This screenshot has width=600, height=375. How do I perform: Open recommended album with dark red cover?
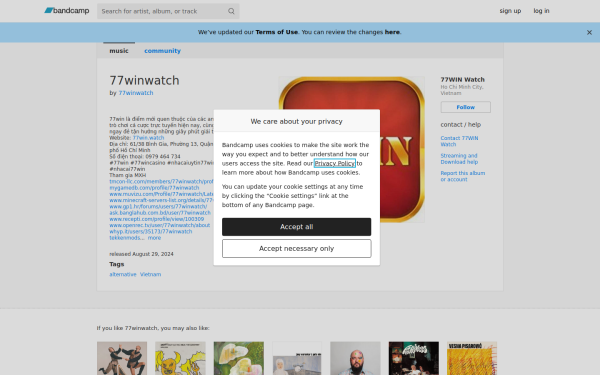pos(414,358)
